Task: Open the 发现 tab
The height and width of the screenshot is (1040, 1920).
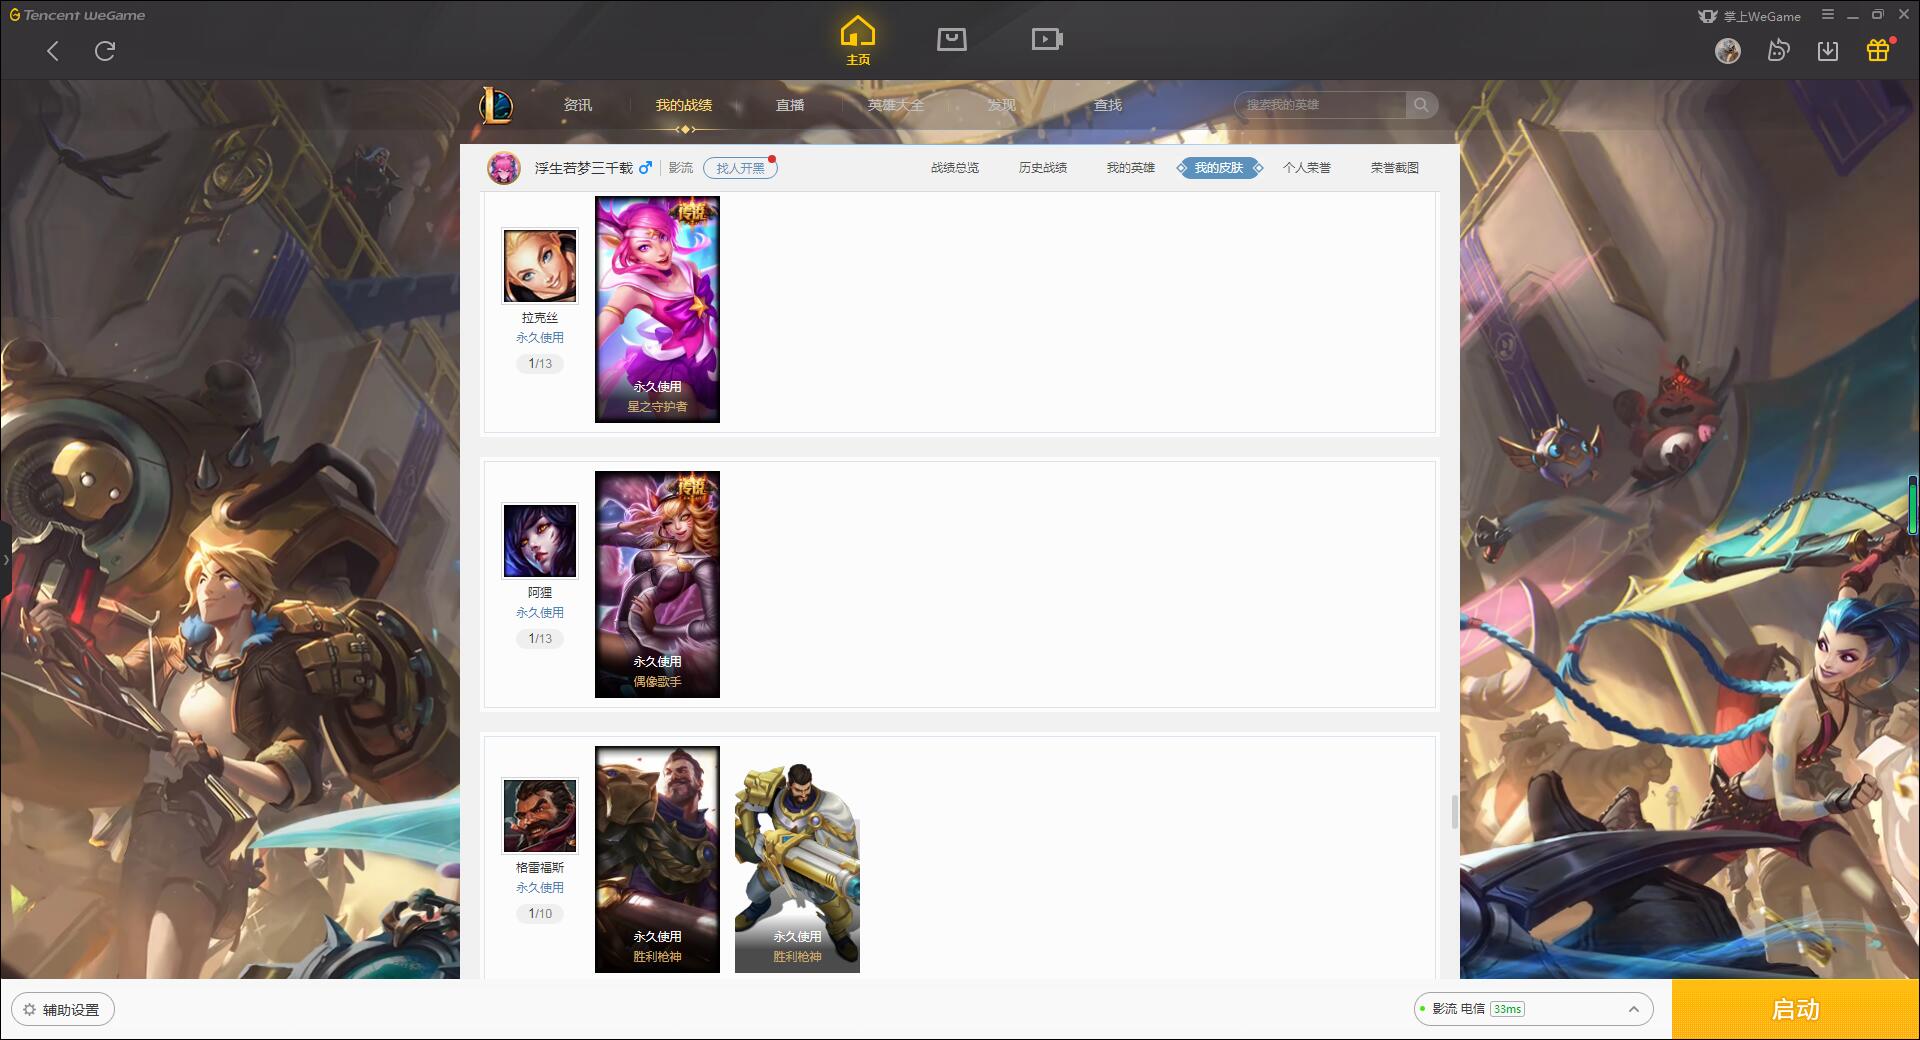Action: tap(1002, 105)
